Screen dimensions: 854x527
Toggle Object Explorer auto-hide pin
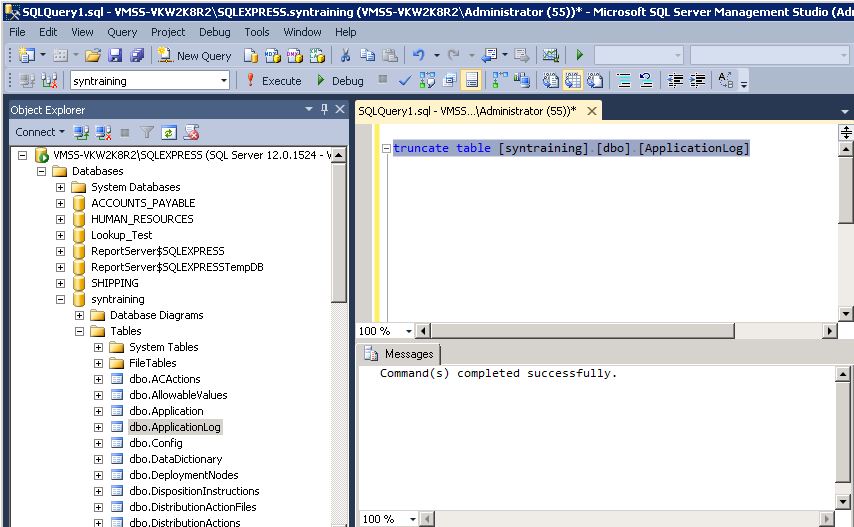[x=325, y=109]
